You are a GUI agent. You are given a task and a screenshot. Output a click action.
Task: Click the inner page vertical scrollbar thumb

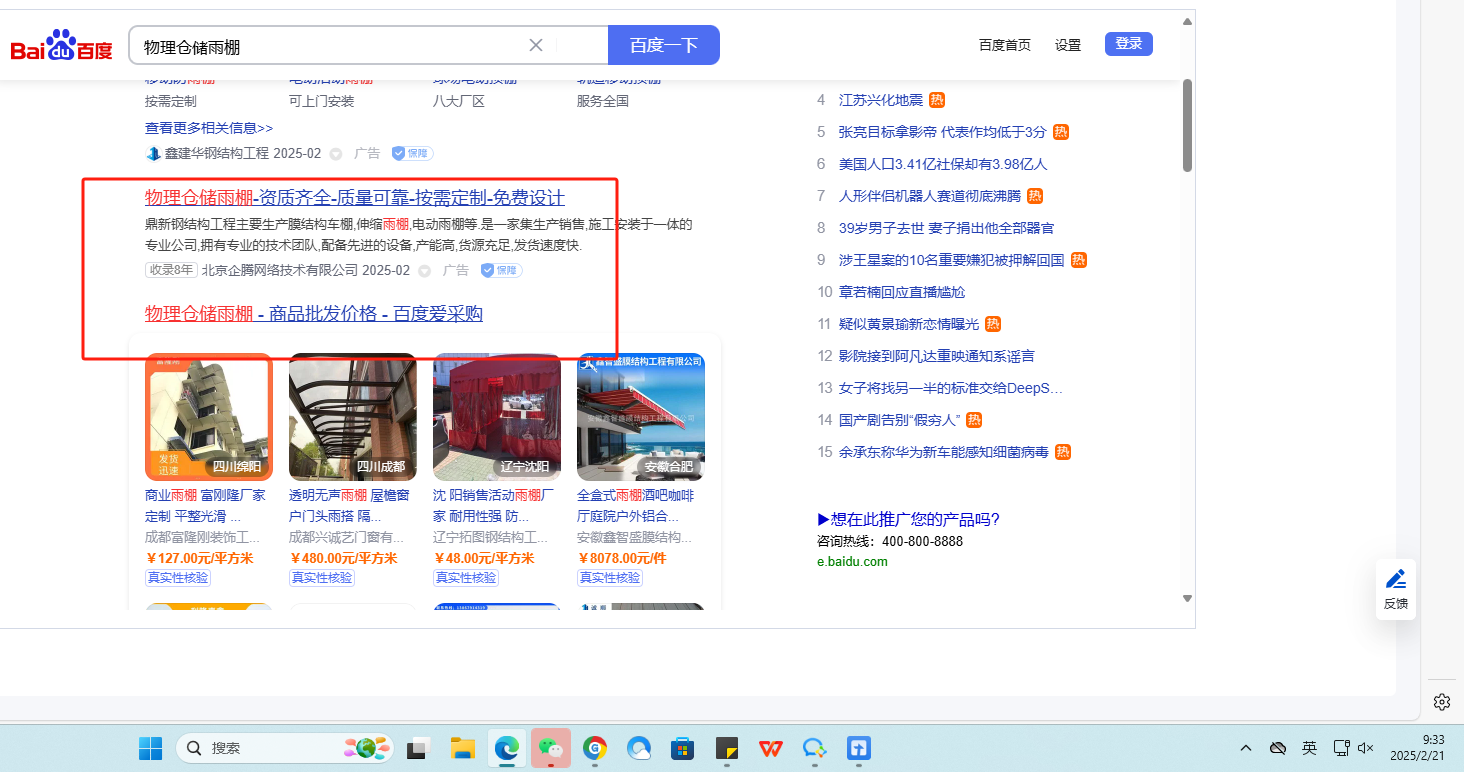click(x=1187, y=125)
